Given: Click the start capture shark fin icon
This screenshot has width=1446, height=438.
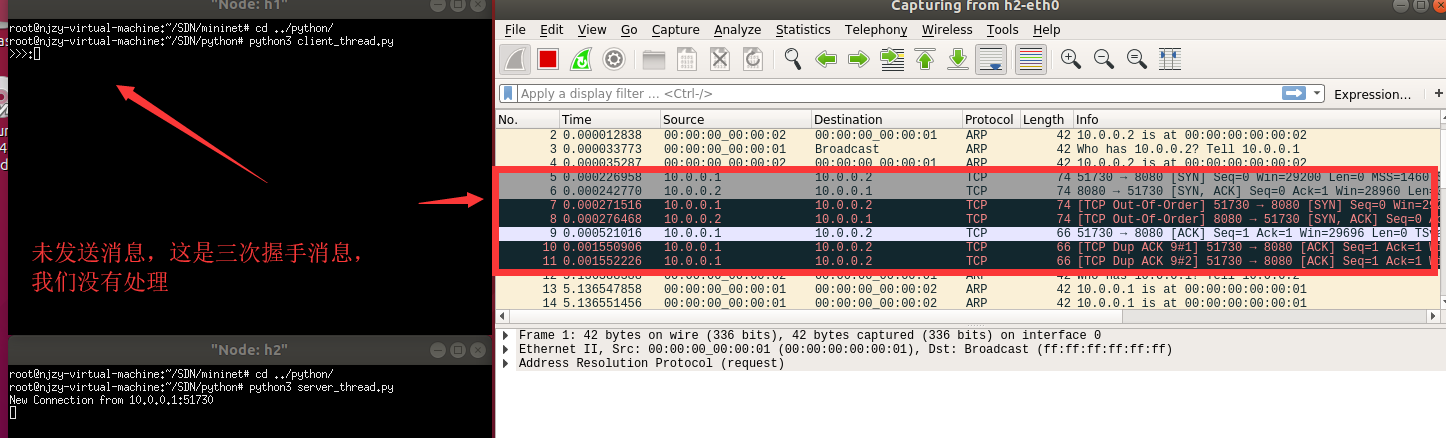Looking at the screenshot, I should pyautogui.click(x=515, y=59).
